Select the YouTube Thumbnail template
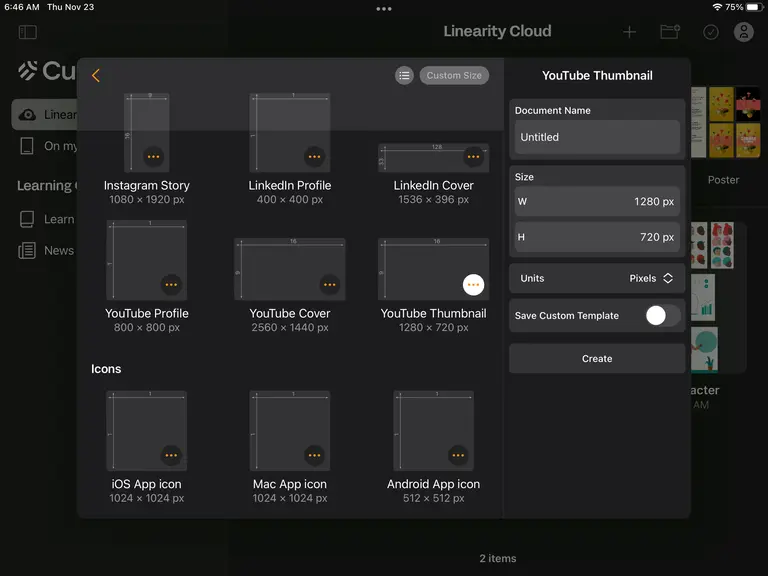The width and height of the screenshot is (768, 576). click(433, 269)
